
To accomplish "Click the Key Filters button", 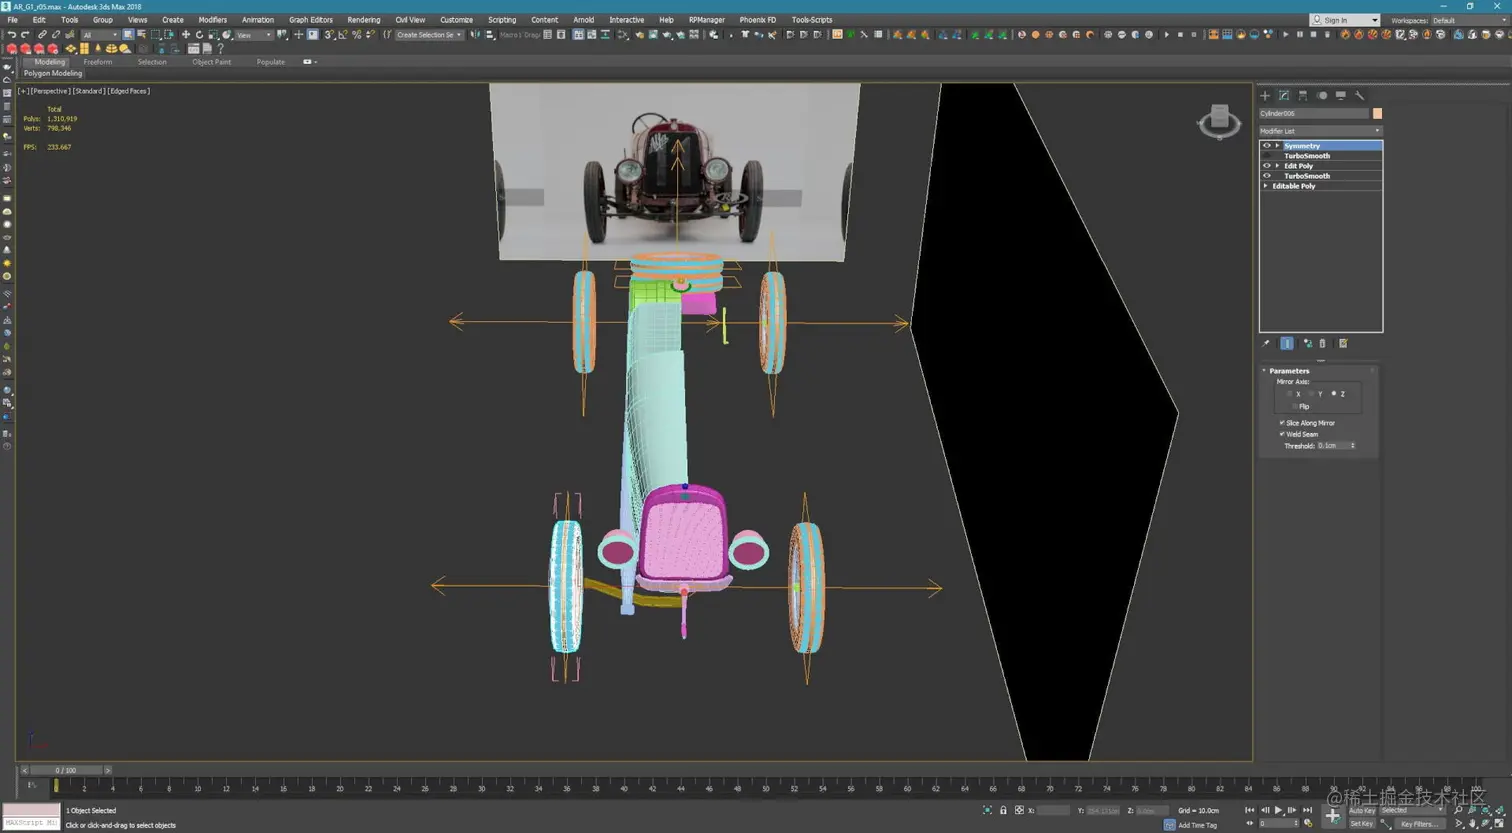I will coord(1420,824).
